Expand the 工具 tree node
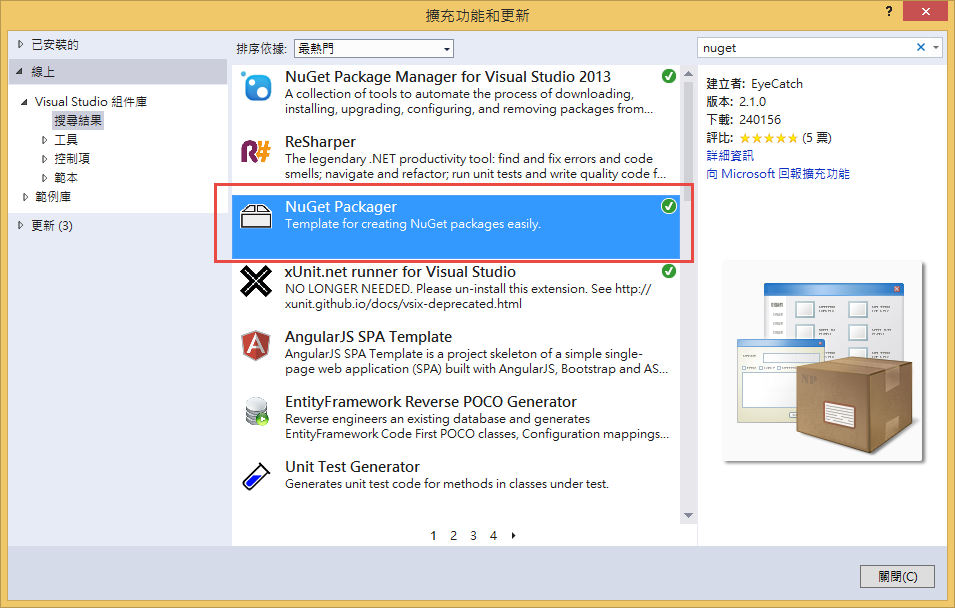The image size is (955, 608). point(44,140)
